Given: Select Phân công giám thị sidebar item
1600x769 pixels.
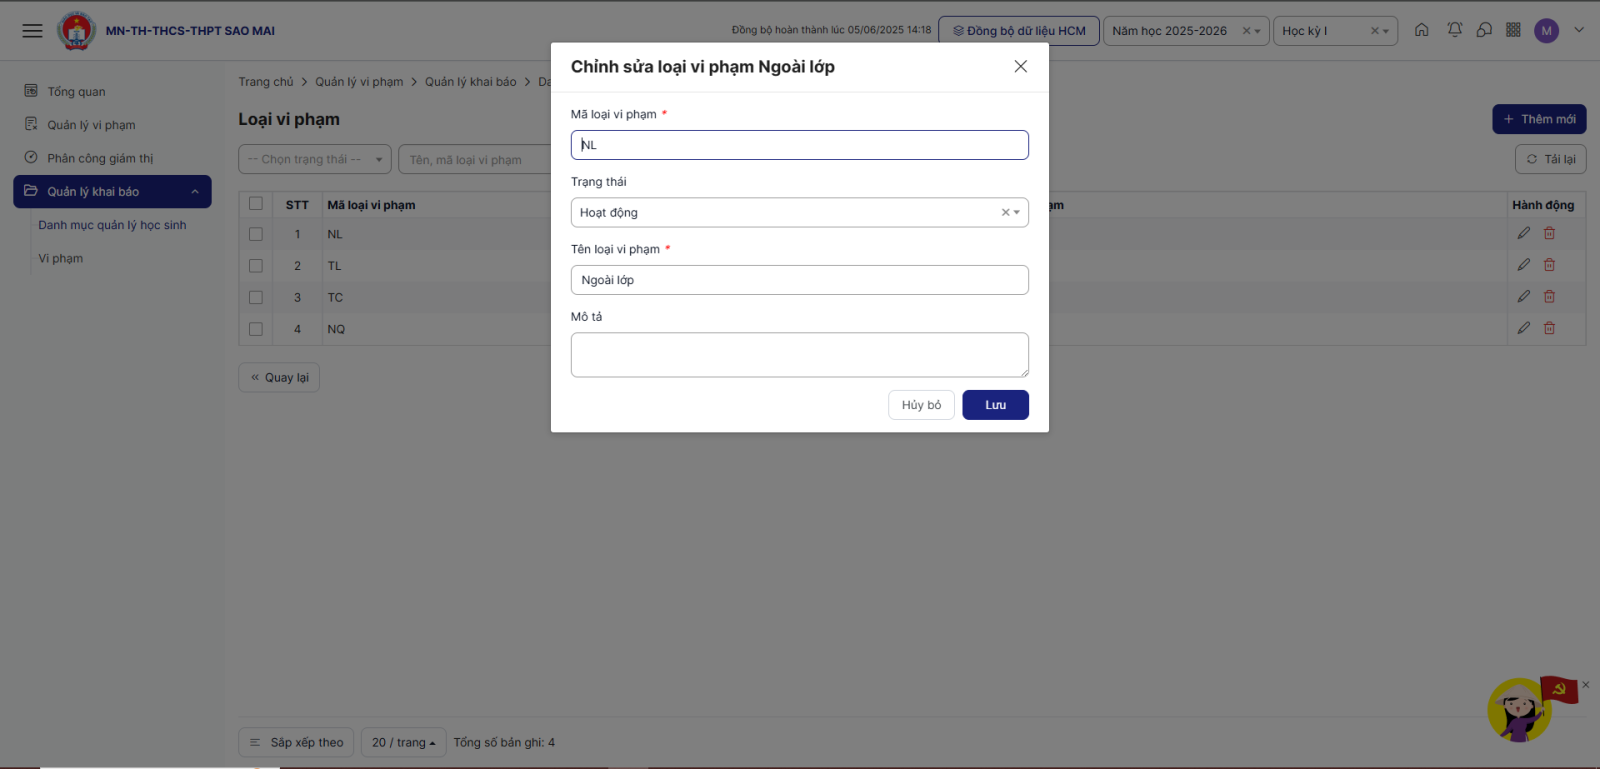Looking at the screenshot, I should (100, 158).
